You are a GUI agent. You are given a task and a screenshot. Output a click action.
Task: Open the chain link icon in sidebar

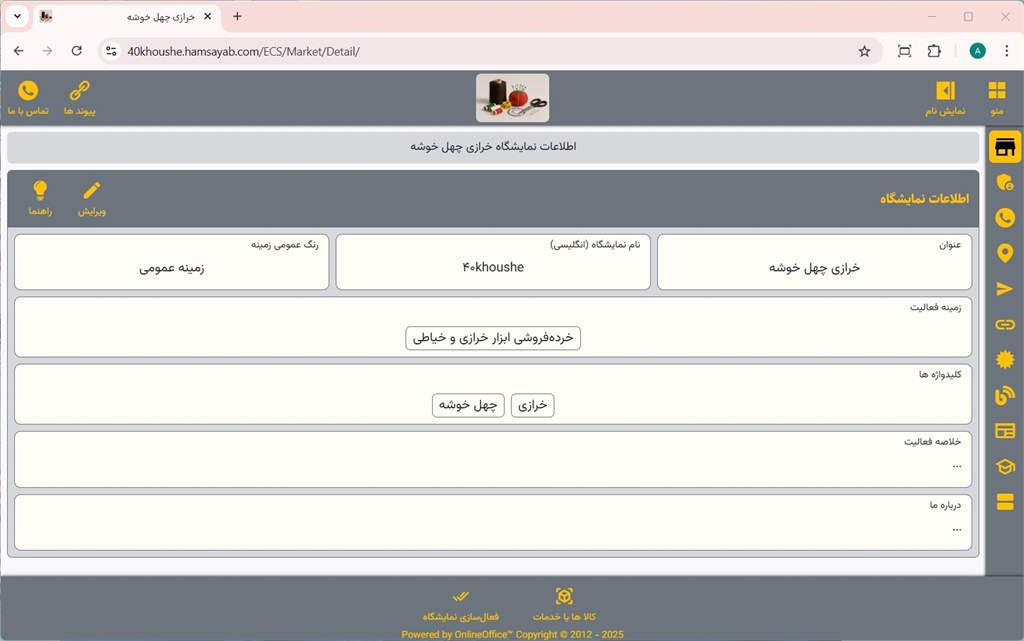click(1005, 324)
